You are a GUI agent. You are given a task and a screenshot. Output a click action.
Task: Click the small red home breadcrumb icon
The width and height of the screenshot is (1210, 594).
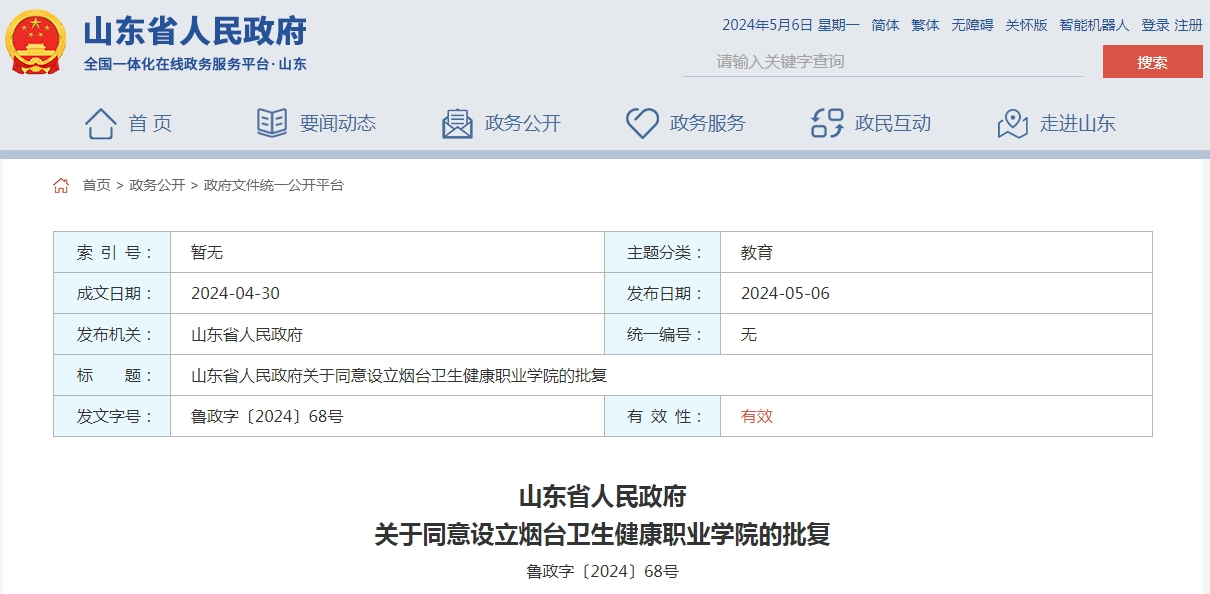tap(61, 185)
